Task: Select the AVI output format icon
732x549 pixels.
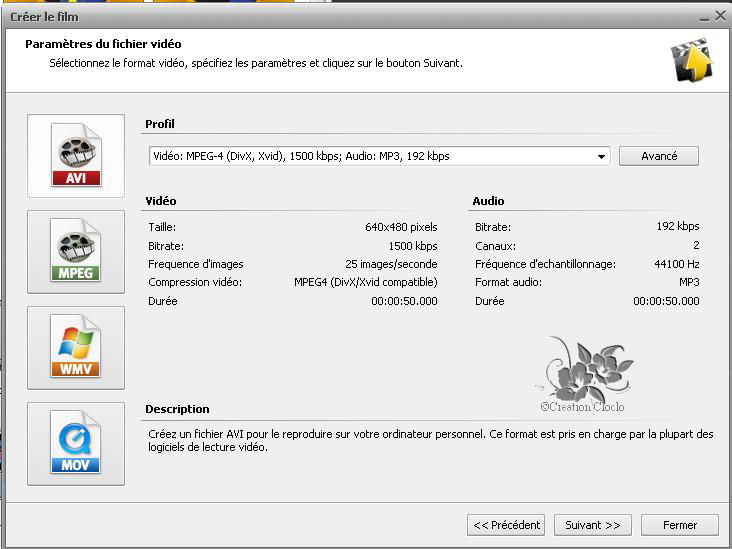Action: pos(76,156)
